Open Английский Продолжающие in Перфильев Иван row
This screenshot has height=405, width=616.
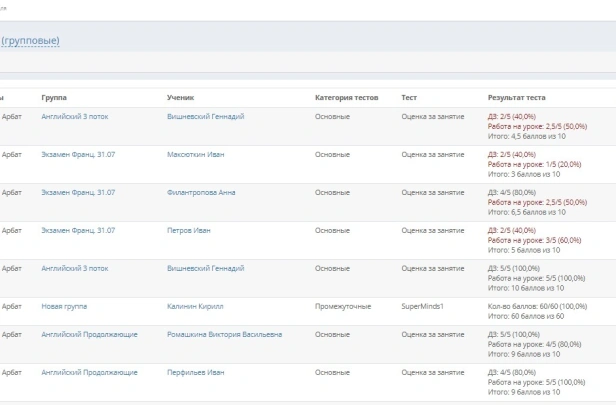pyautogui.click(x=89, y=372)
